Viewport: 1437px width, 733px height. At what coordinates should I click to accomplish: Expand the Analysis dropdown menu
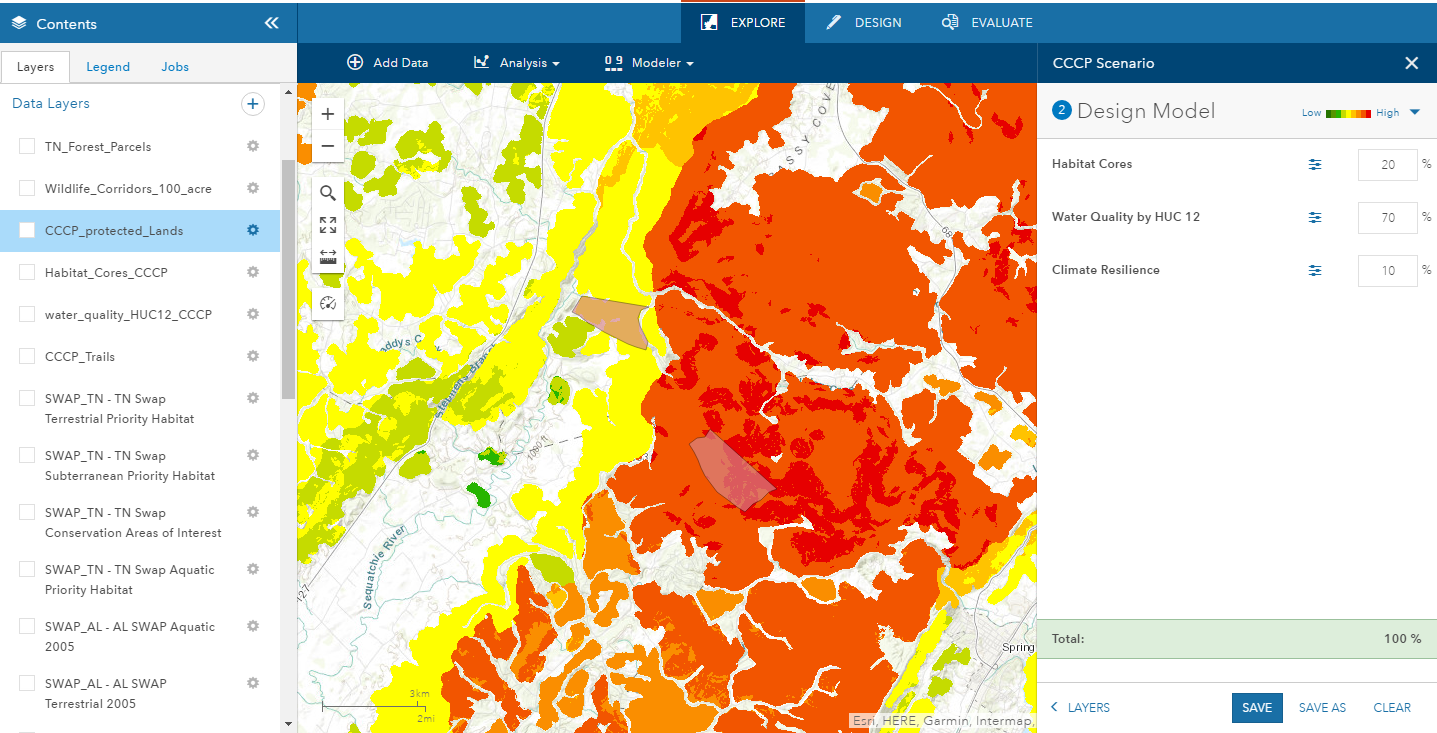(516, 63)
